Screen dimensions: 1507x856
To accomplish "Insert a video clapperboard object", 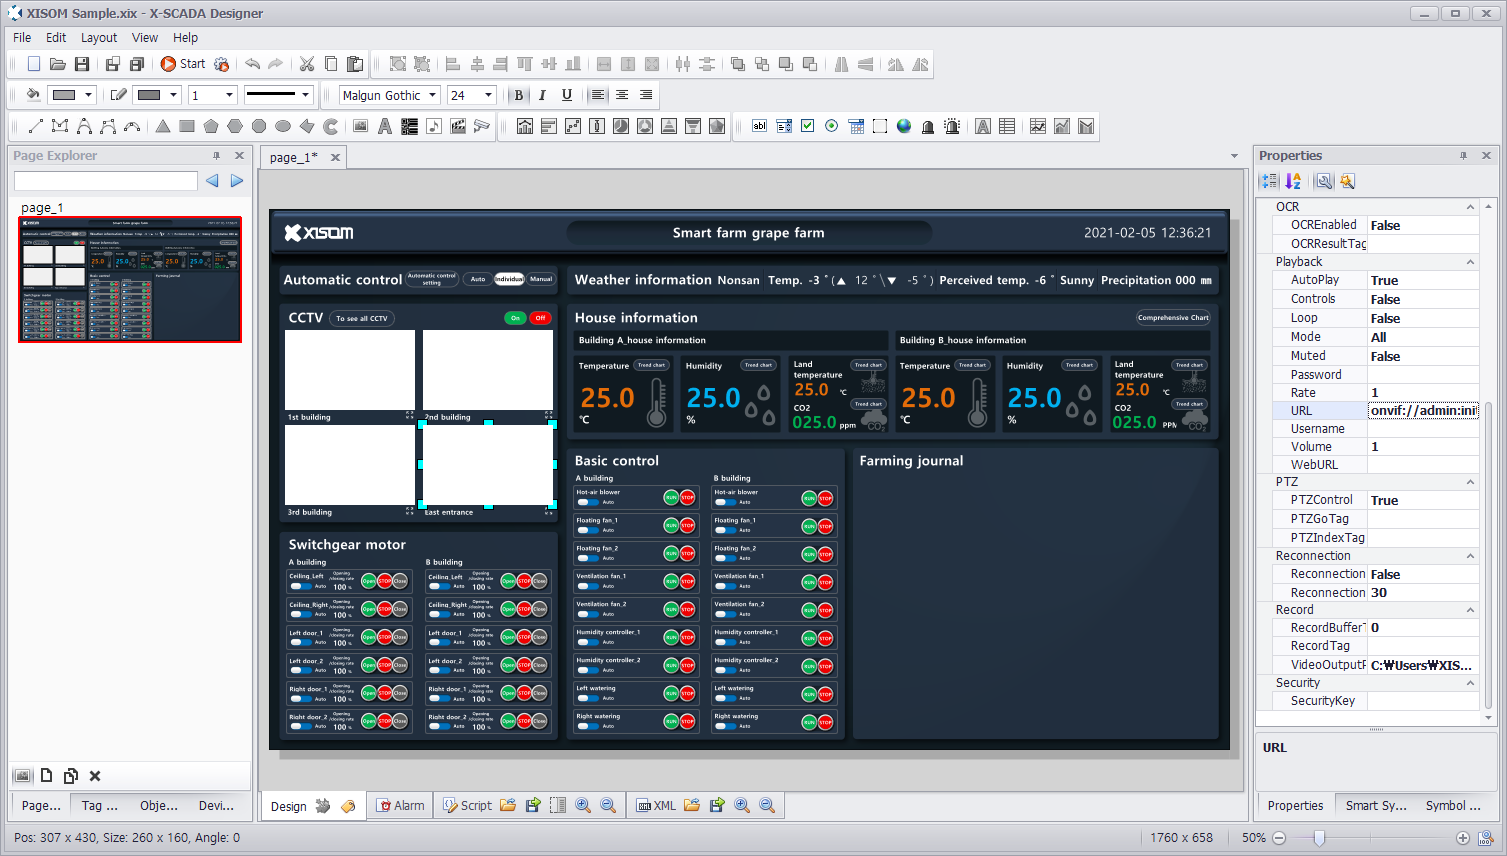I will (458, 126).
